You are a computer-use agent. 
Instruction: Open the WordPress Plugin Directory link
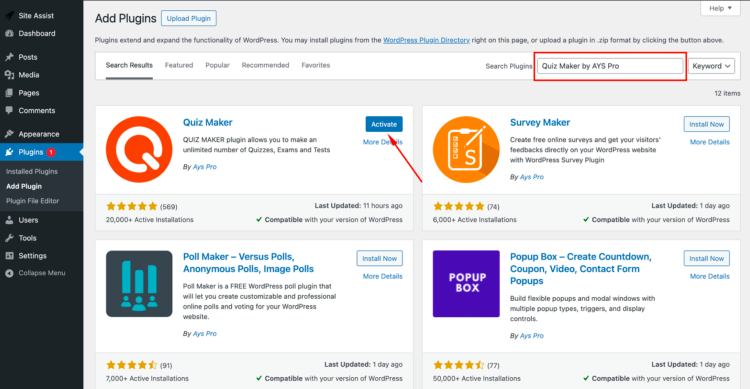point(426,40)
